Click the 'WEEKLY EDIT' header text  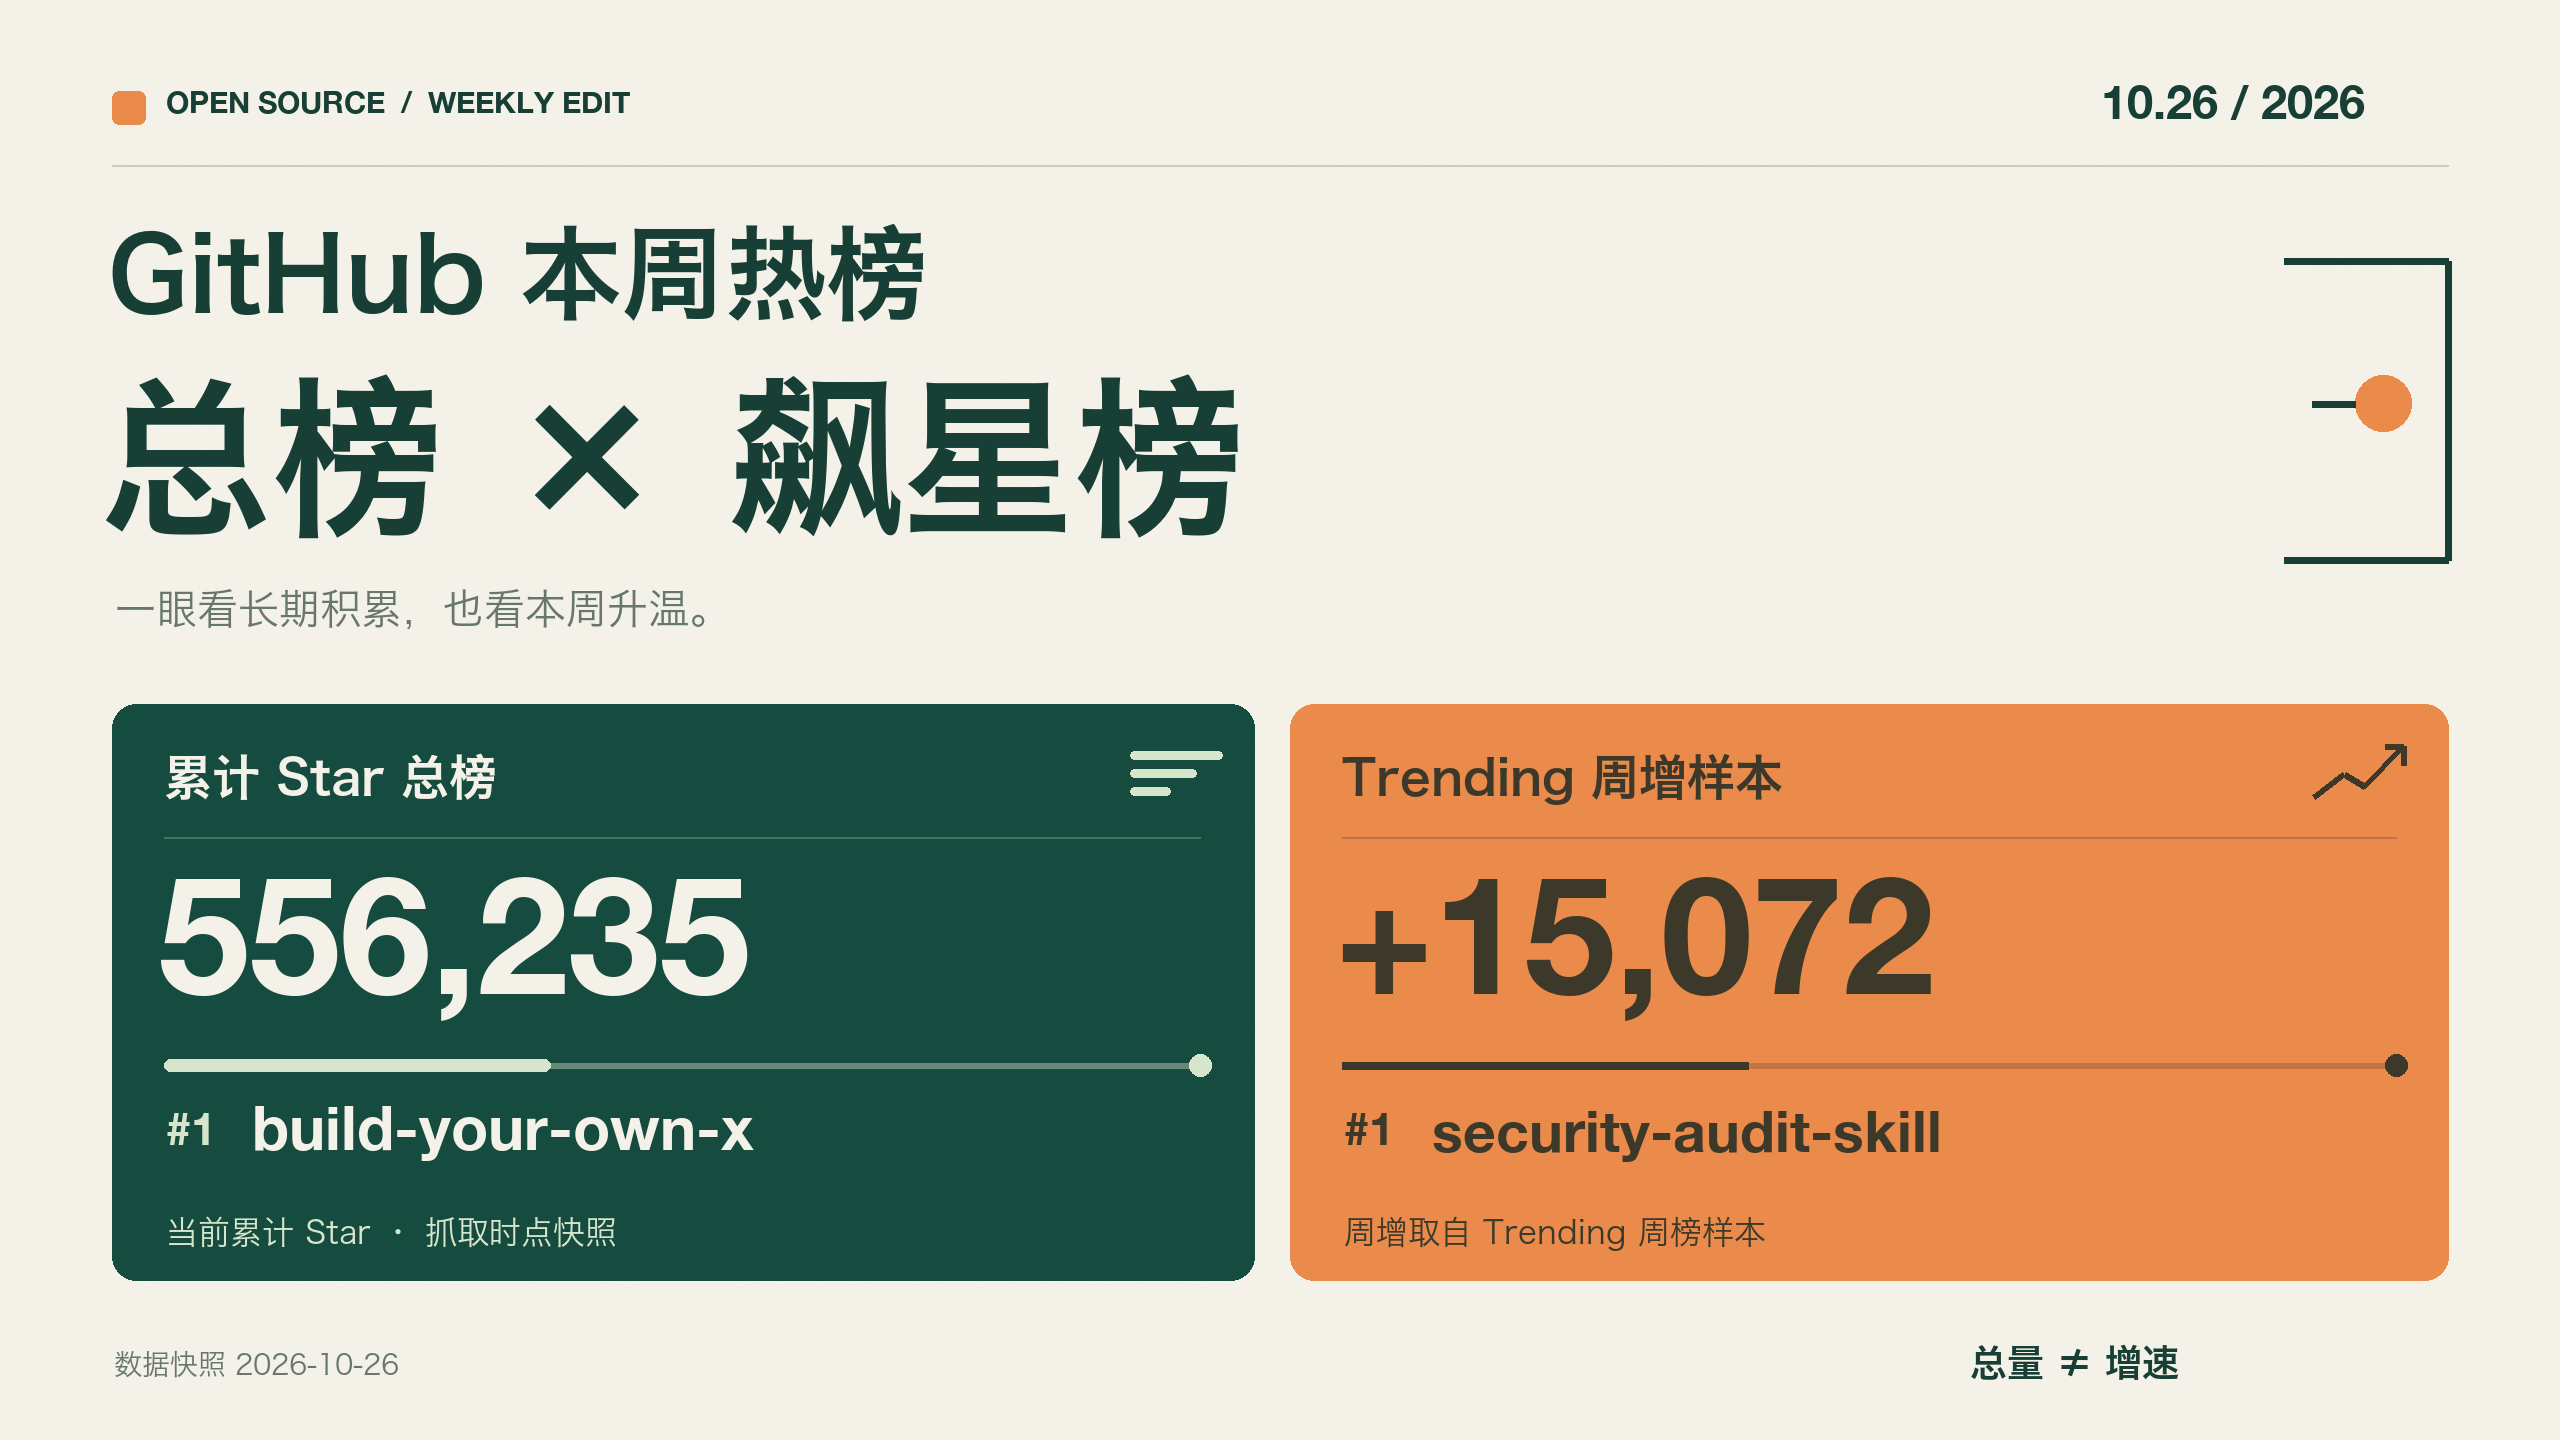tap(529, 103)
